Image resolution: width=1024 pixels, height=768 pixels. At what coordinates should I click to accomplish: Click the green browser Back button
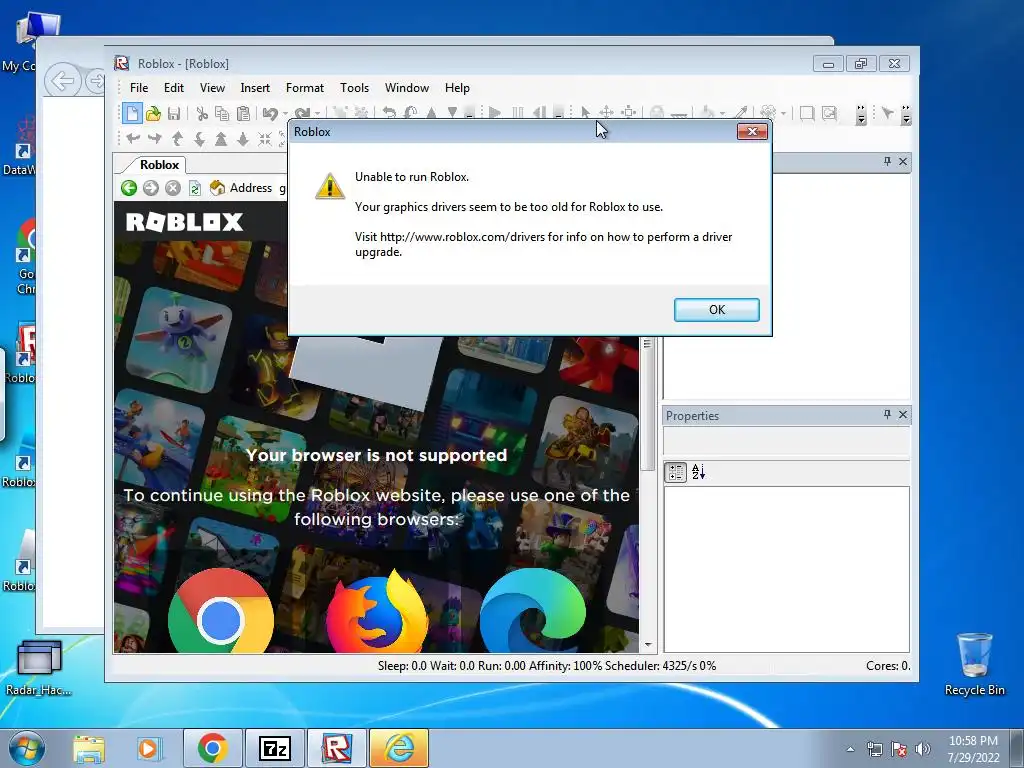[x=129, y=188]
